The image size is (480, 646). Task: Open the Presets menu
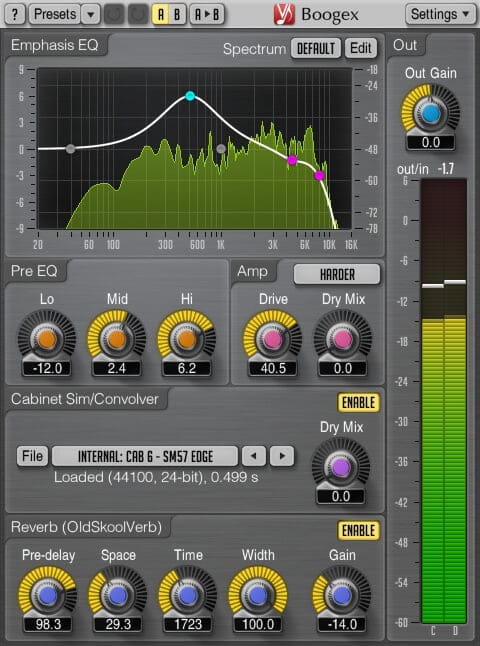[55, 14]
